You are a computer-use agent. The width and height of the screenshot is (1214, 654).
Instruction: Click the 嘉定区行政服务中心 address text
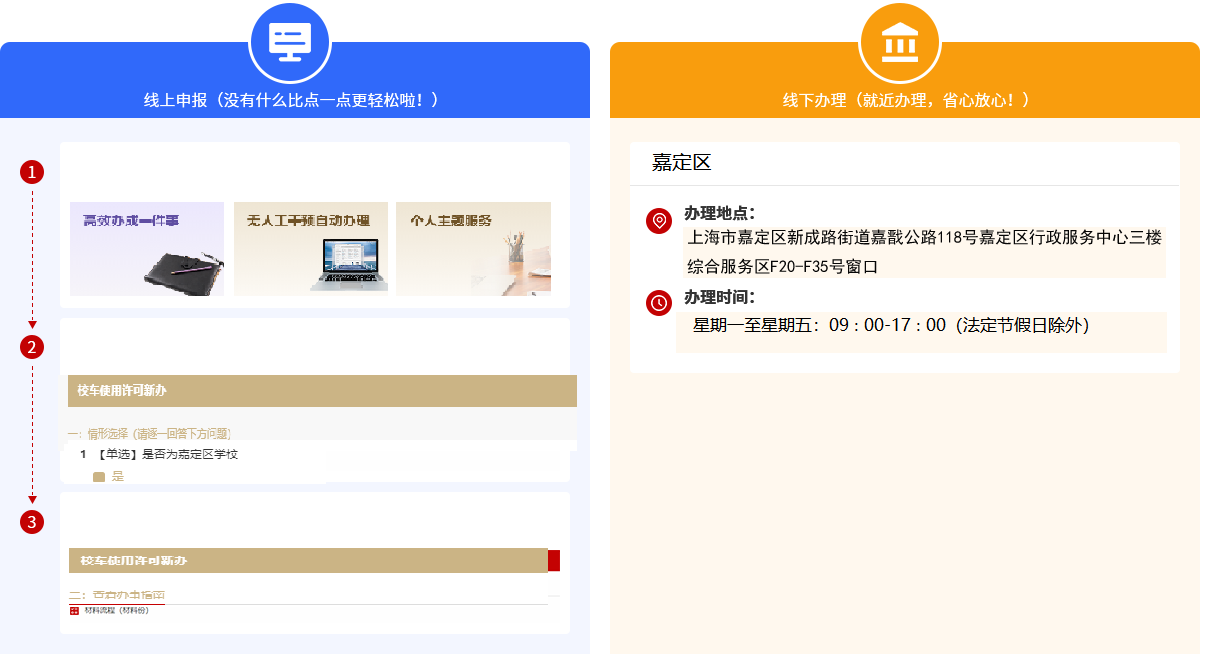point(924,238)
